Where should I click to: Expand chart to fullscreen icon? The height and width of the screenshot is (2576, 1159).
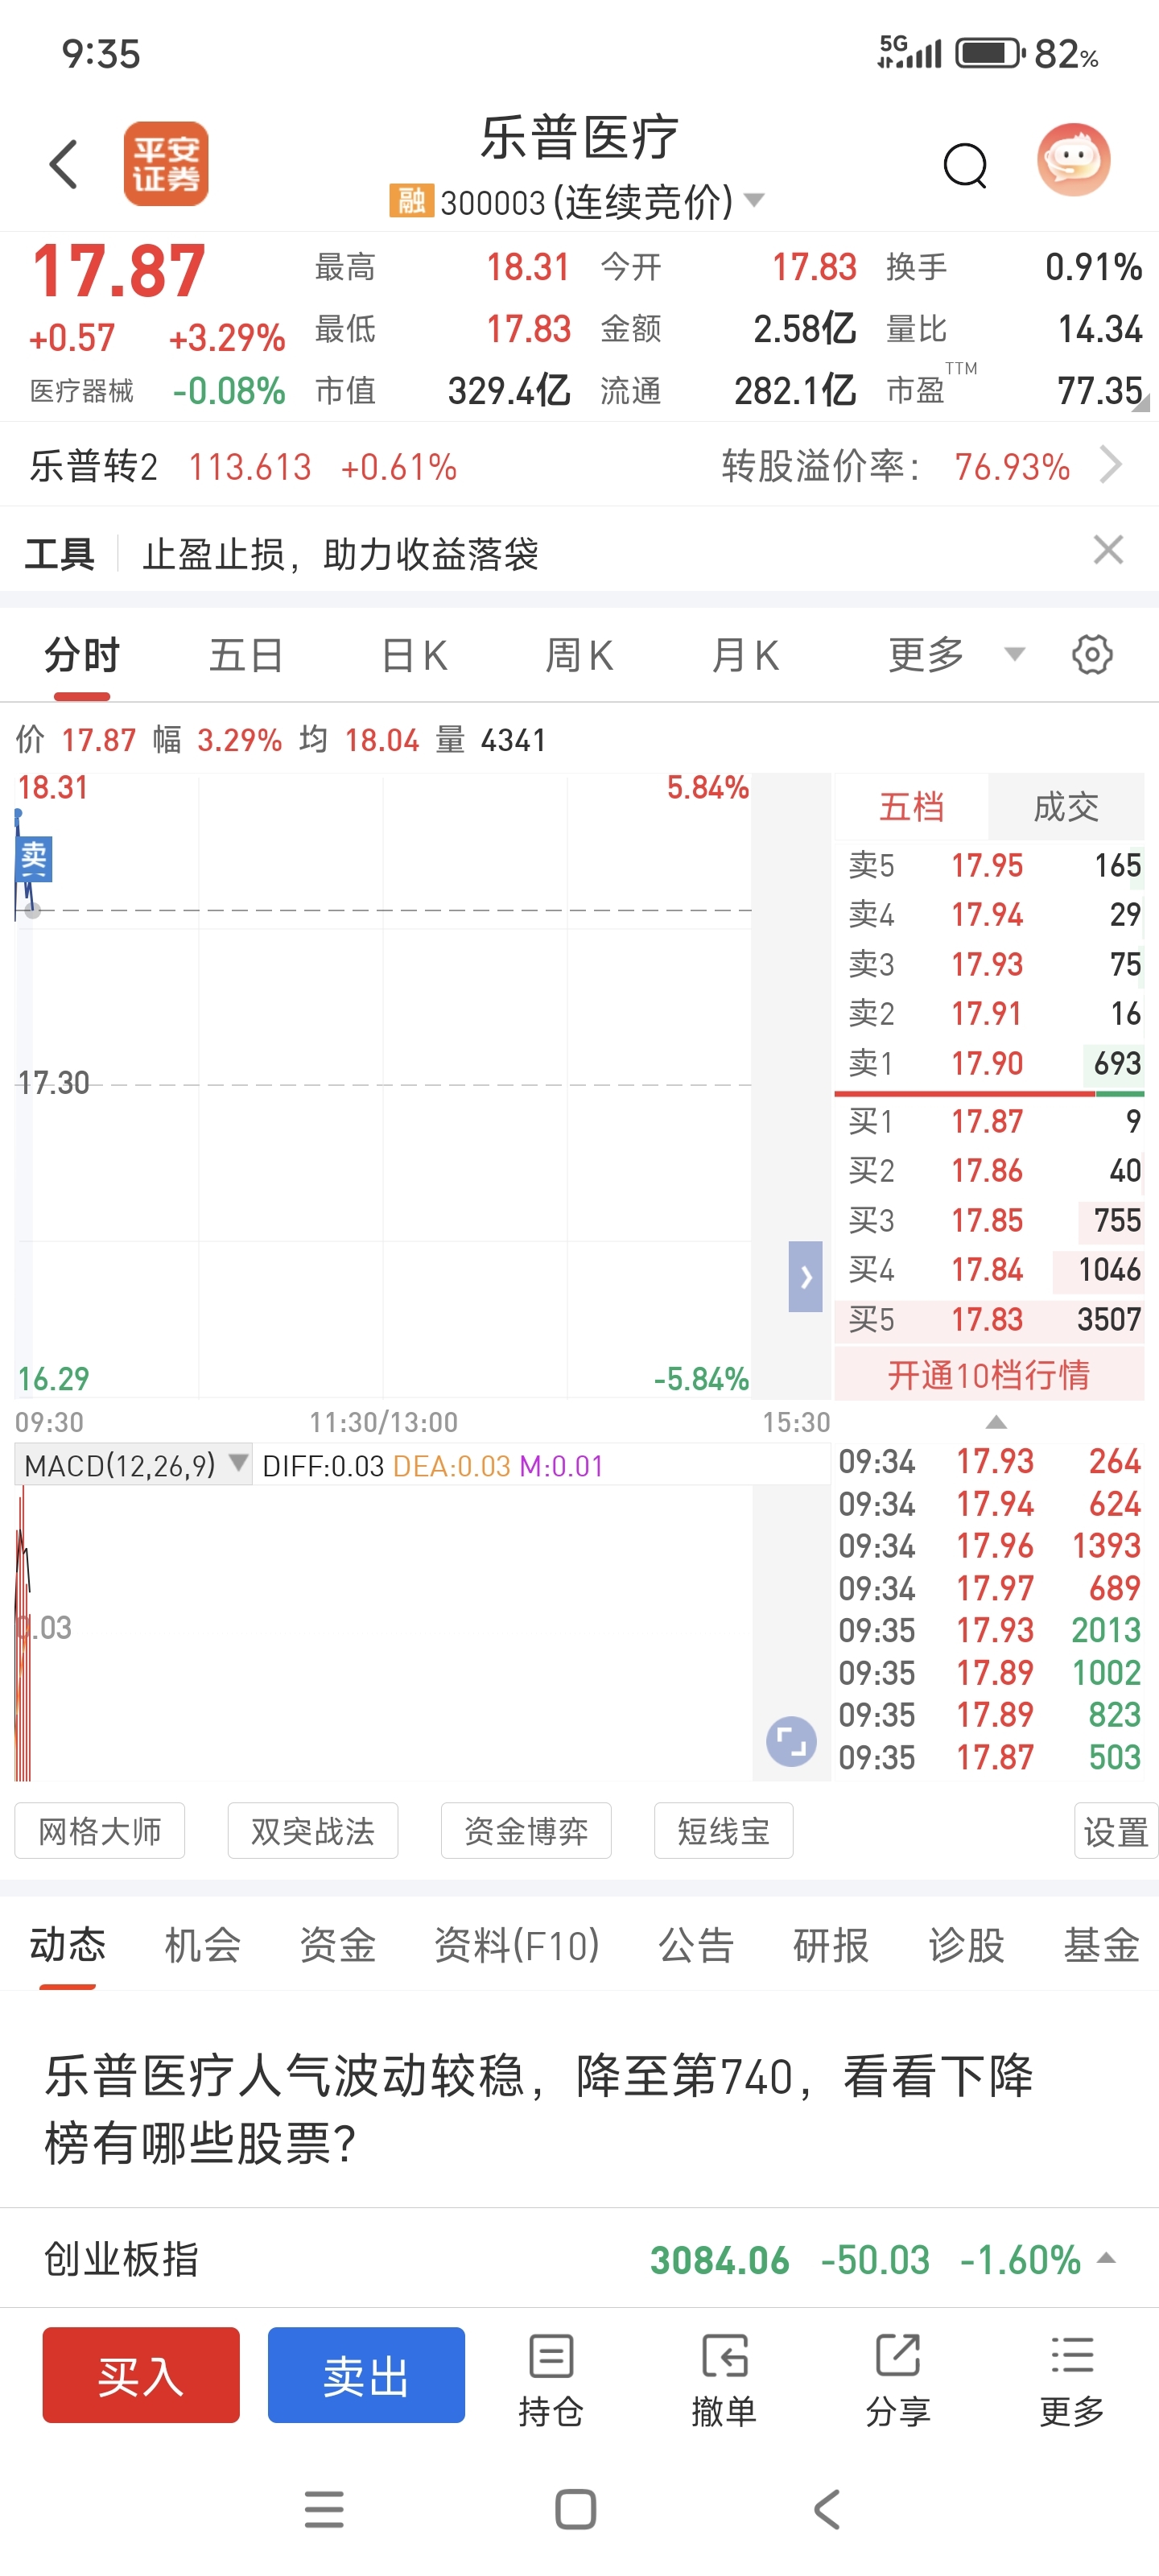click(791, 1742)
